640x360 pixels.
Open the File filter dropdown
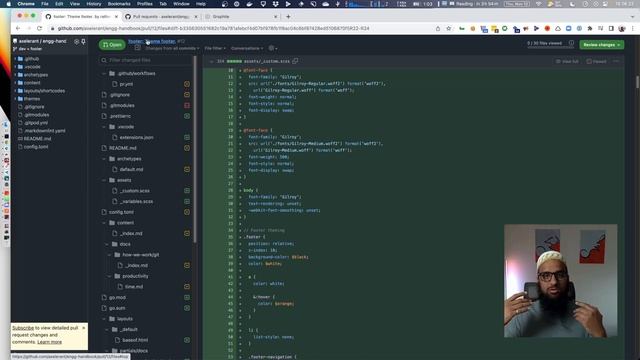pos(215,48)
